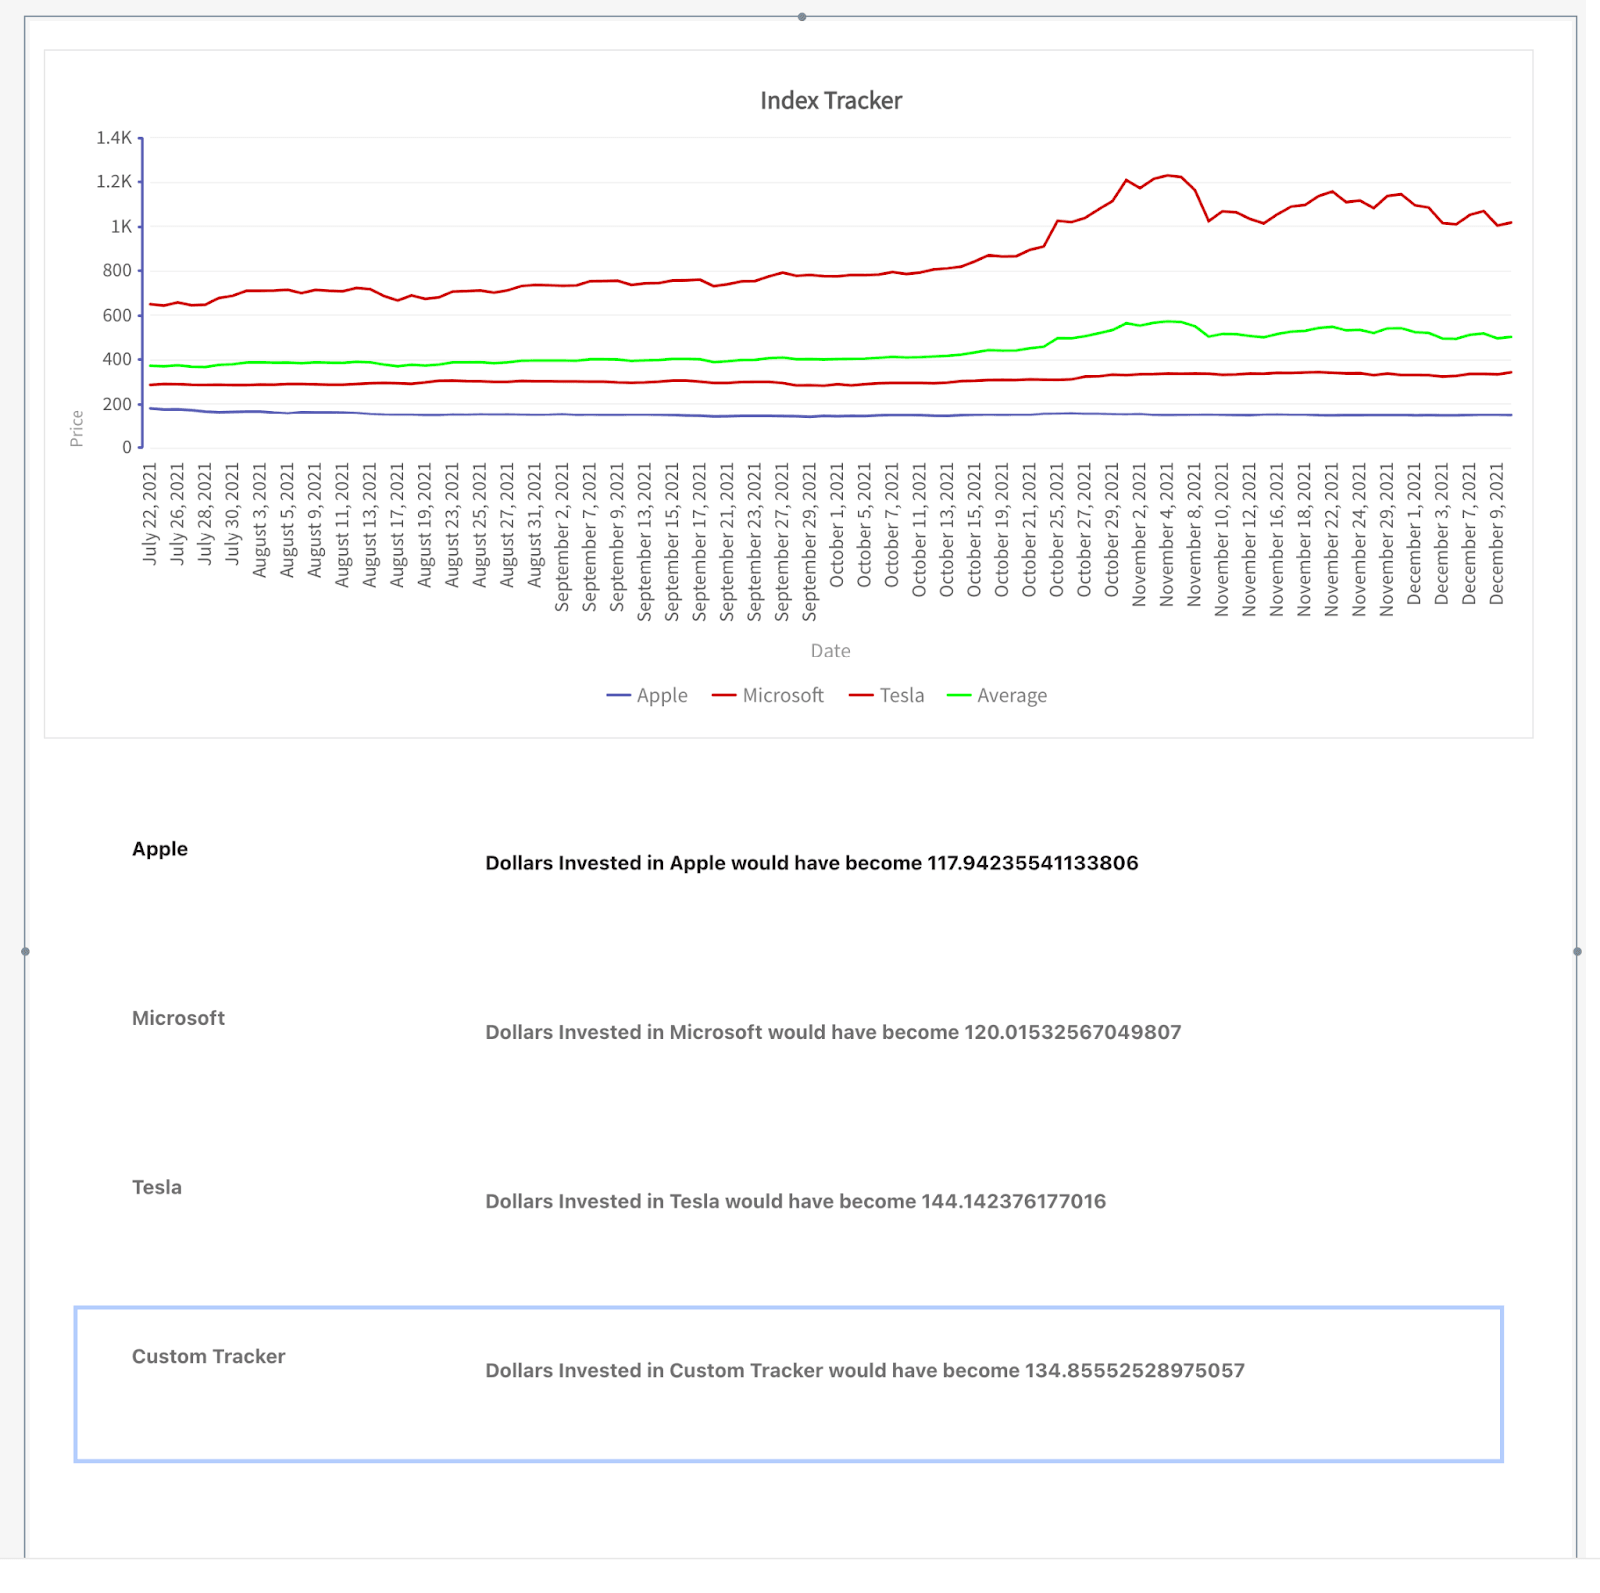1600x1593 pixels.
Task: Click the Date x-axis title
Action: click(x=830, y=651)
